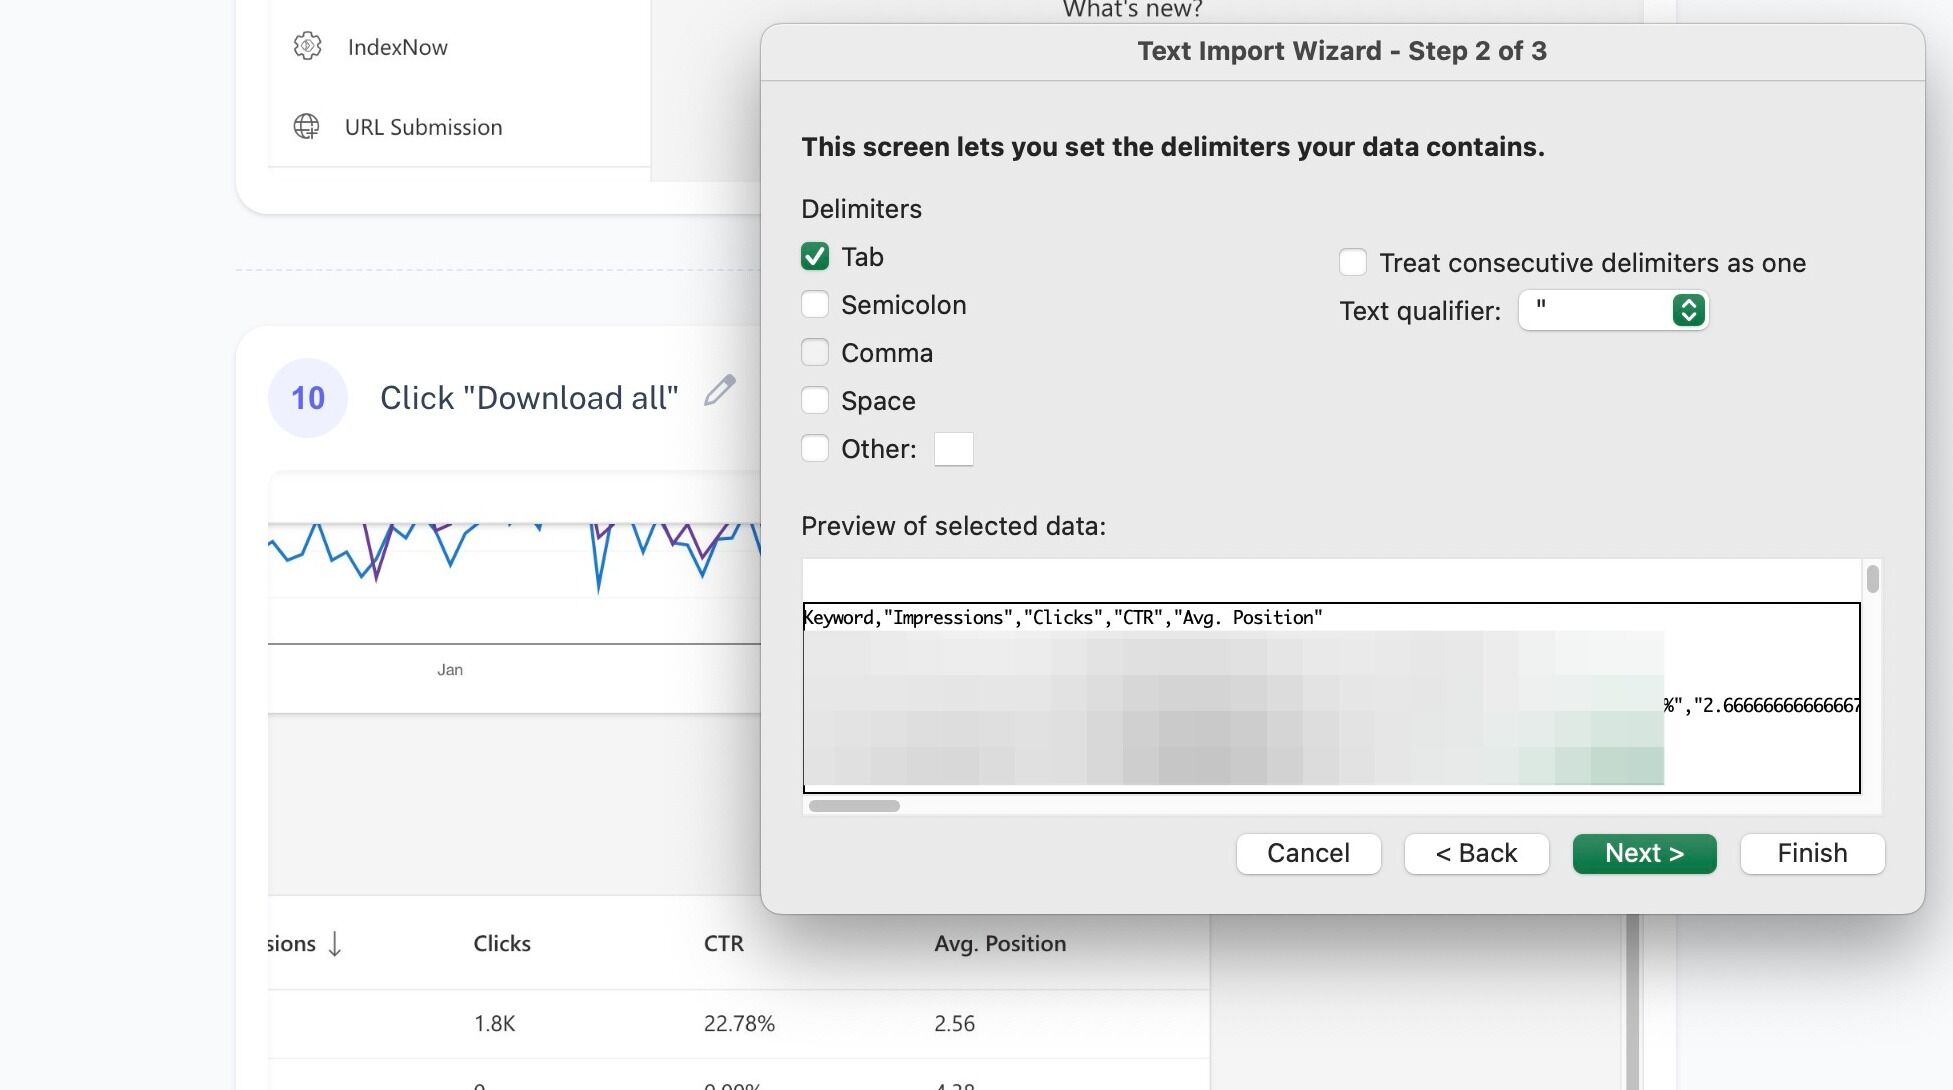Click the URL Submission globe icon
Screen dimensions: 1953x1090
point(306,127)
